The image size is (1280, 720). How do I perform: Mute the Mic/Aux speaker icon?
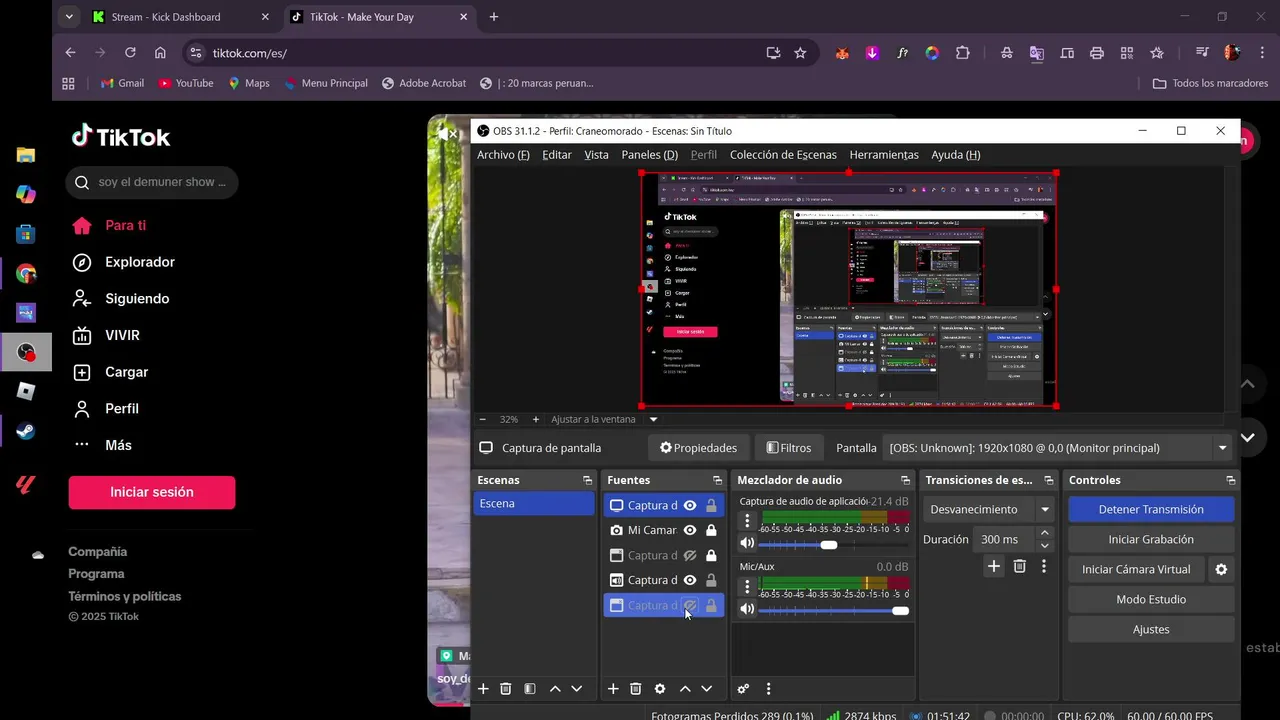click(x=747, y=609)
